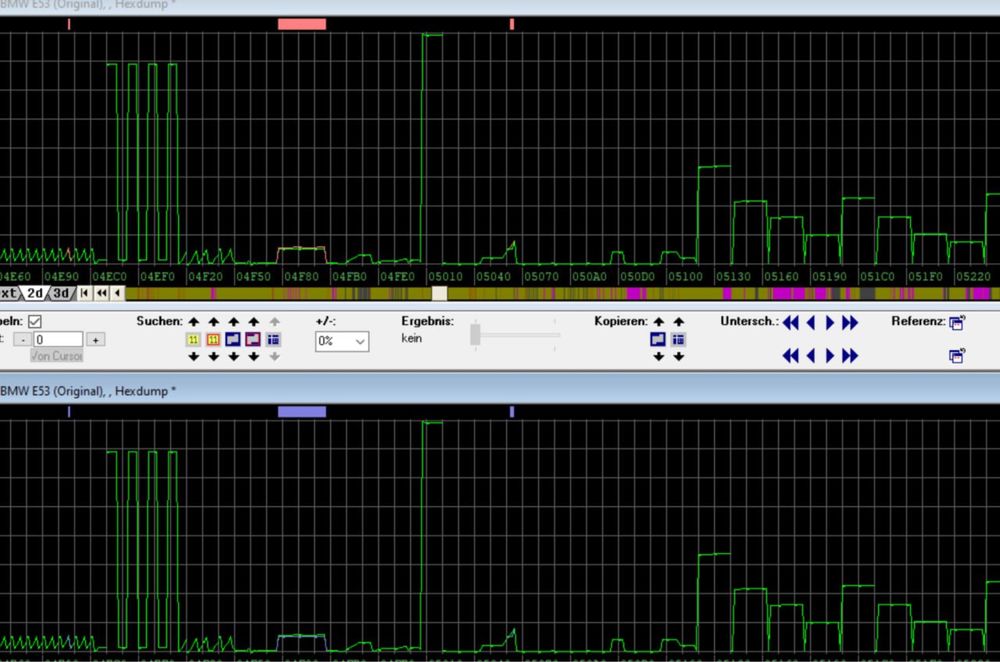The image size is (1000, 662).
Task: Click the address label 05100 on upper axis
Action: click(x=685, y=277)
